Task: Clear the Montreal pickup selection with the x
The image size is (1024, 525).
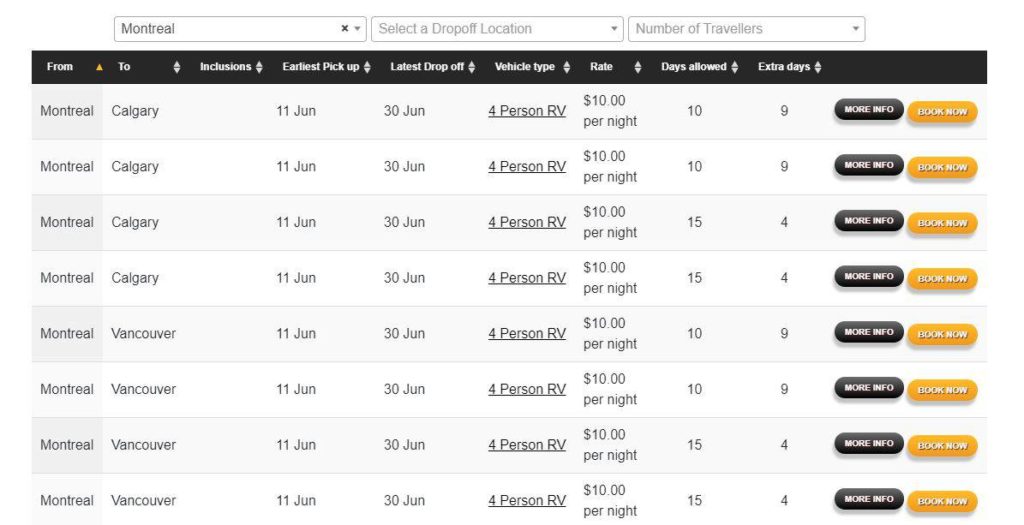Action: 344,29
